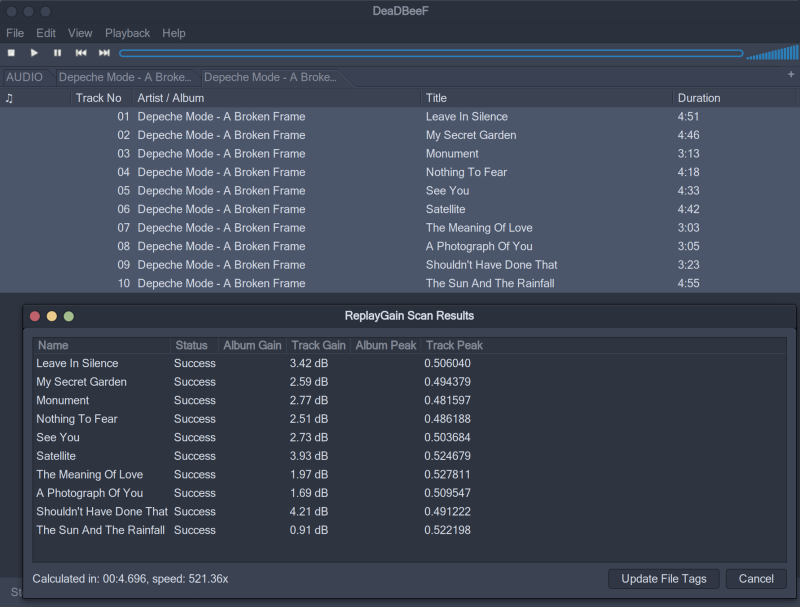Open the Playback menu
This screenshot has height=607, width=800.
(128, 33)
